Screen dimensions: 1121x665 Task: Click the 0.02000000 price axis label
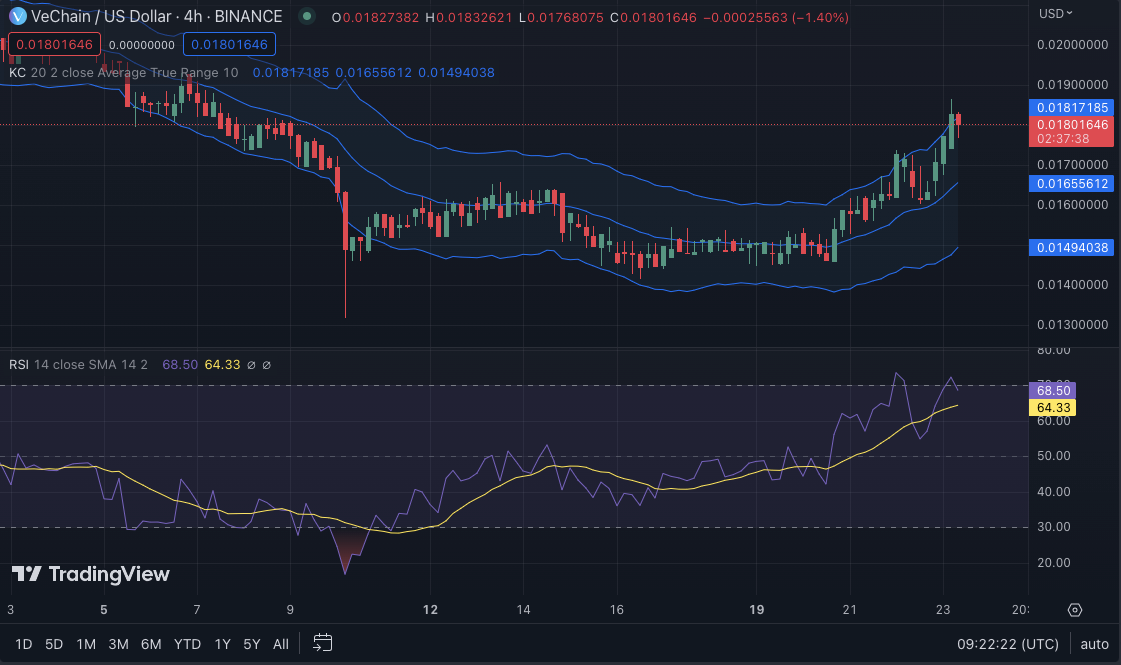(x=1072, y=44)
